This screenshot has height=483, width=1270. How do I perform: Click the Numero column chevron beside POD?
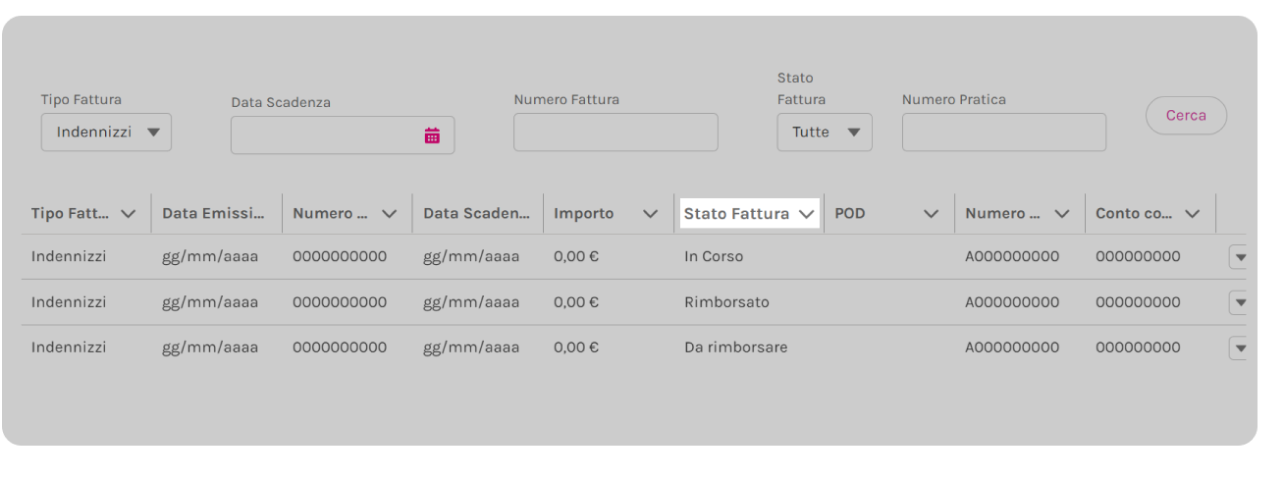pos(1062,214)
